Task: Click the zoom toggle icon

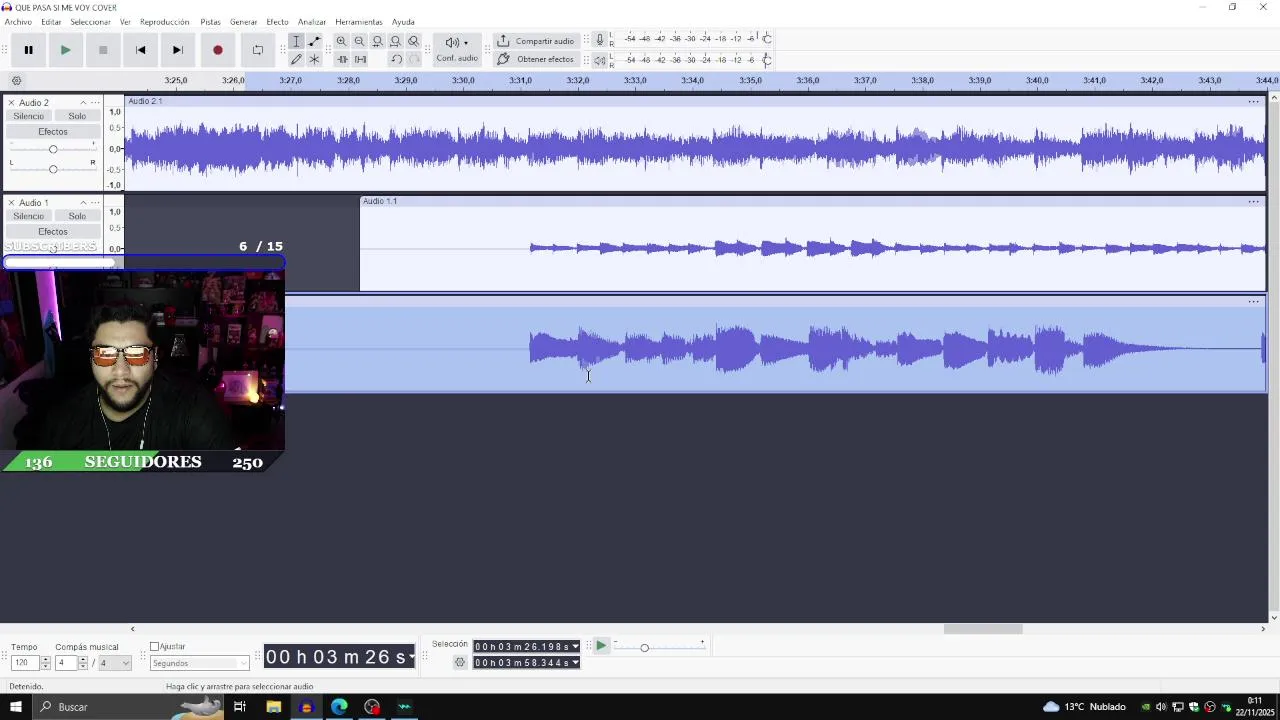Action: [413, 41]
